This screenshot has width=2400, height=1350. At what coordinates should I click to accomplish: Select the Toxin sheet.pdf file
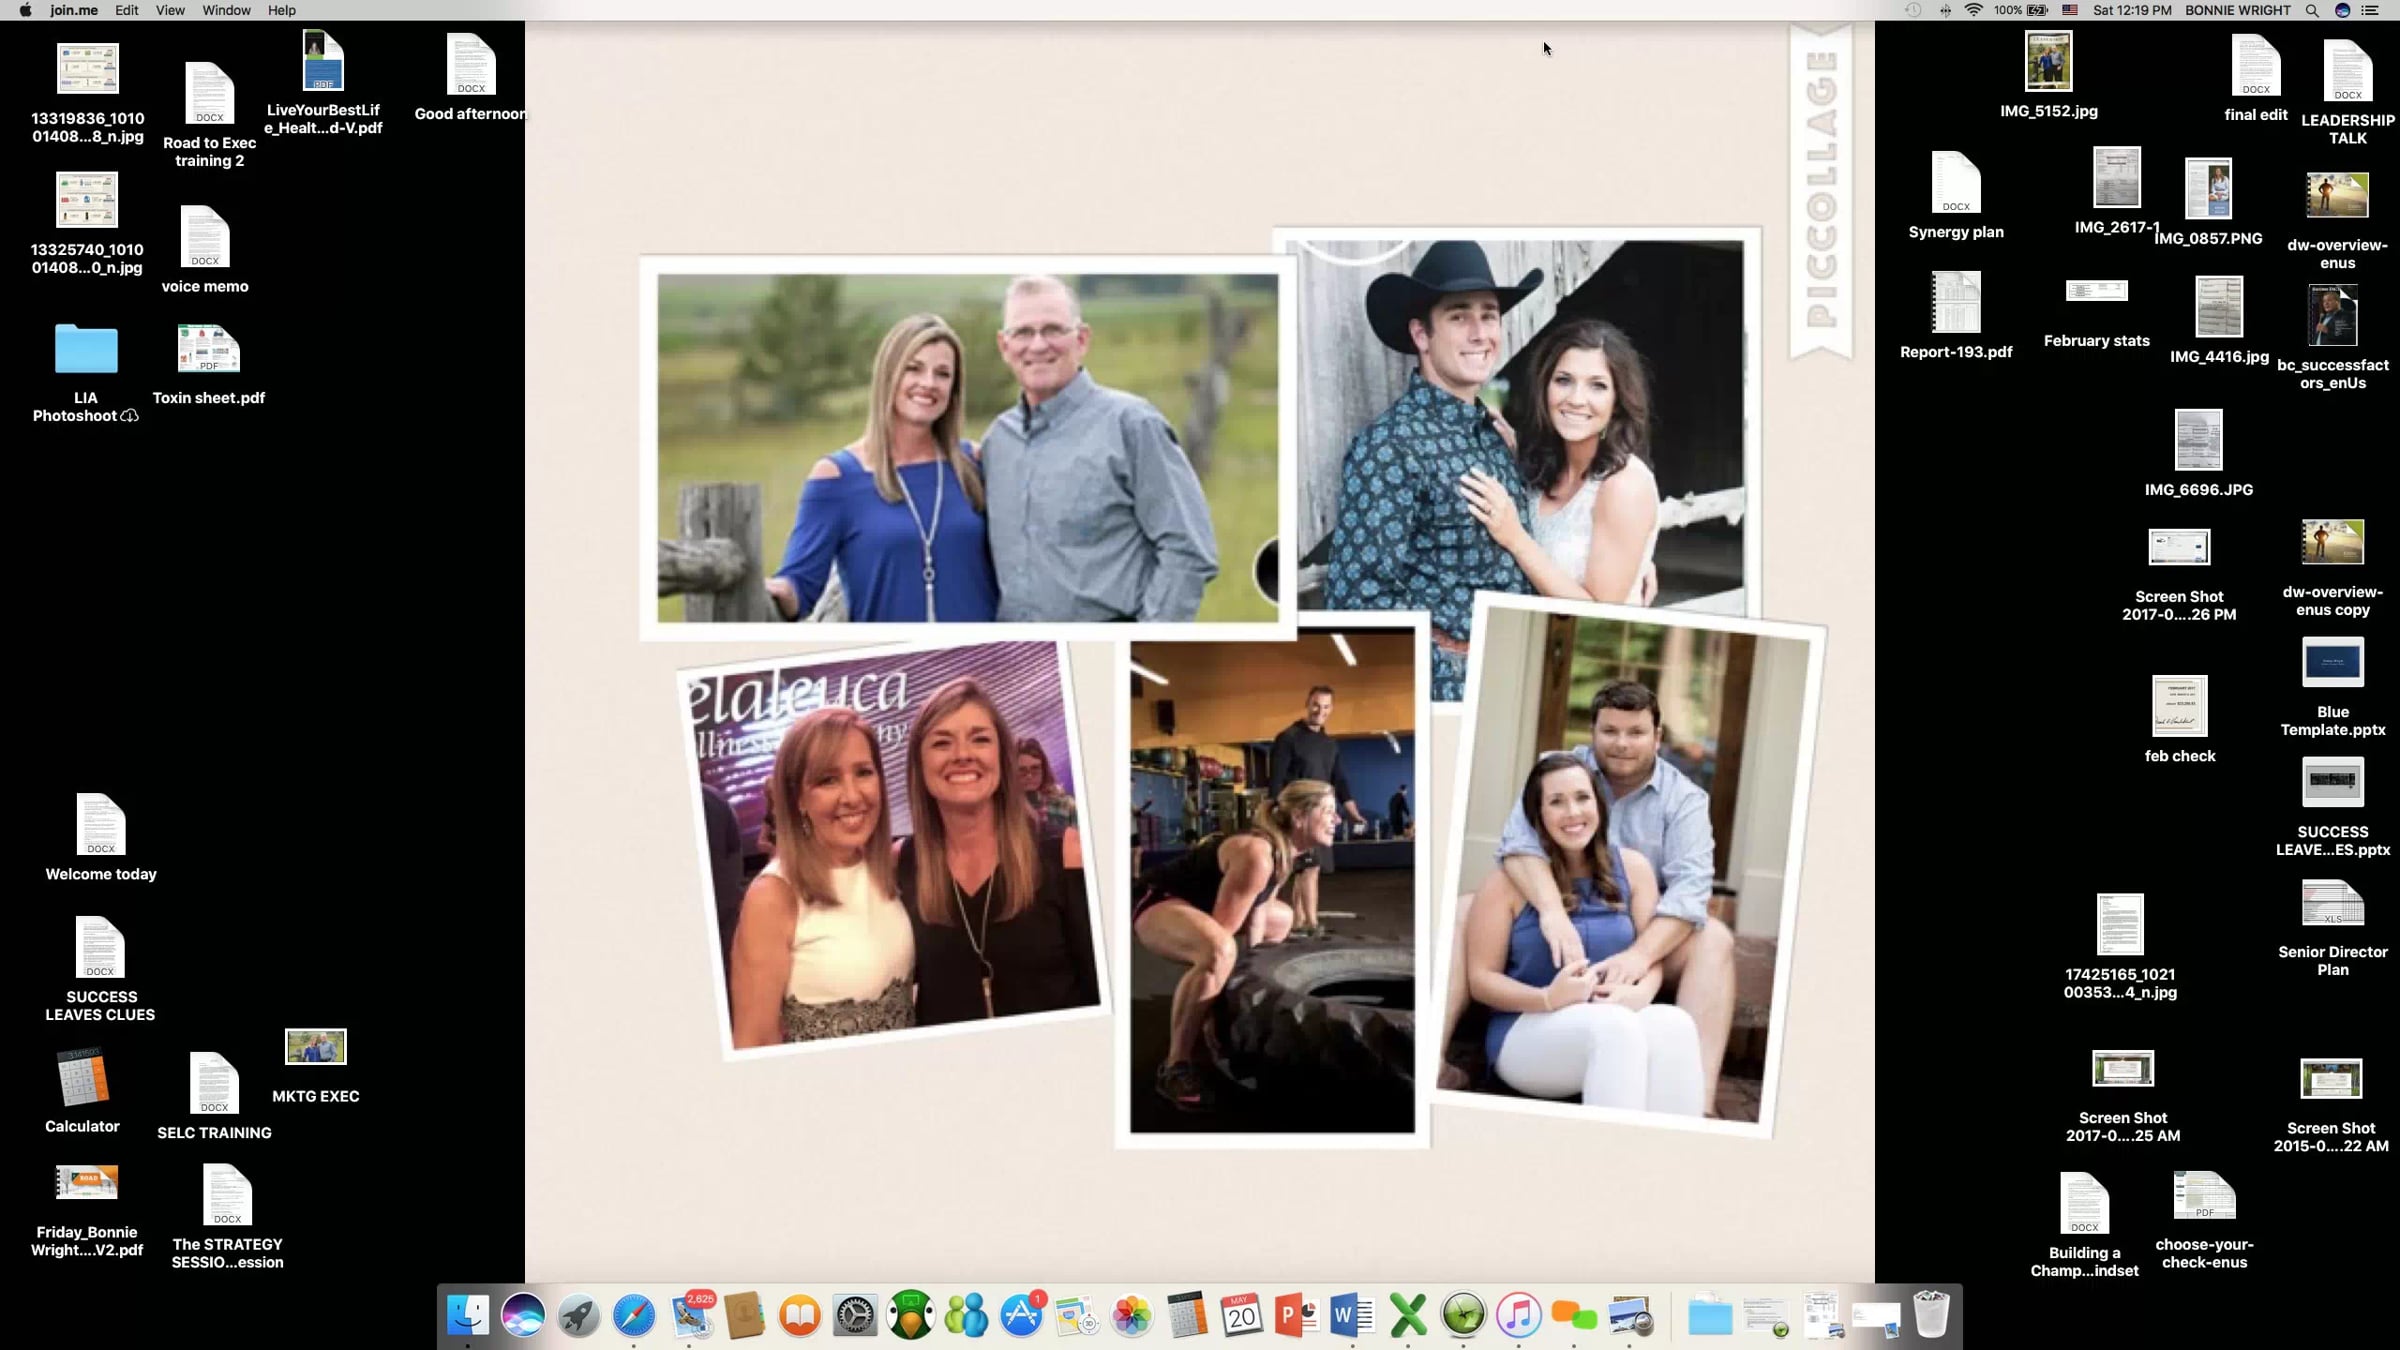tap(208, 350)
